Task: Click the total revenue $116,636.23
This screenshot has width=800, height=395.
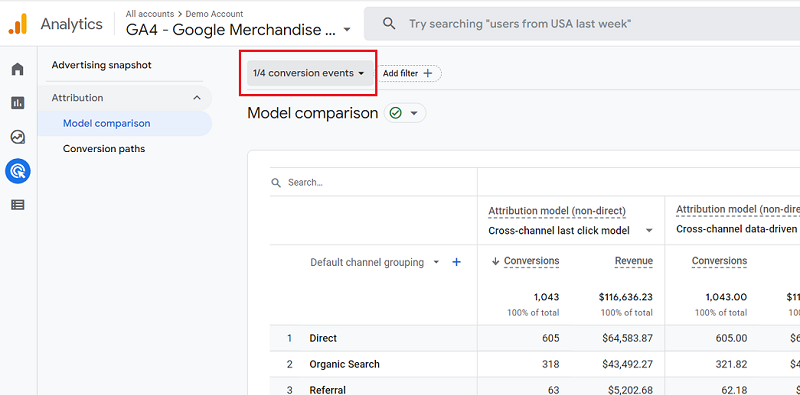Action: click(626, 297)
